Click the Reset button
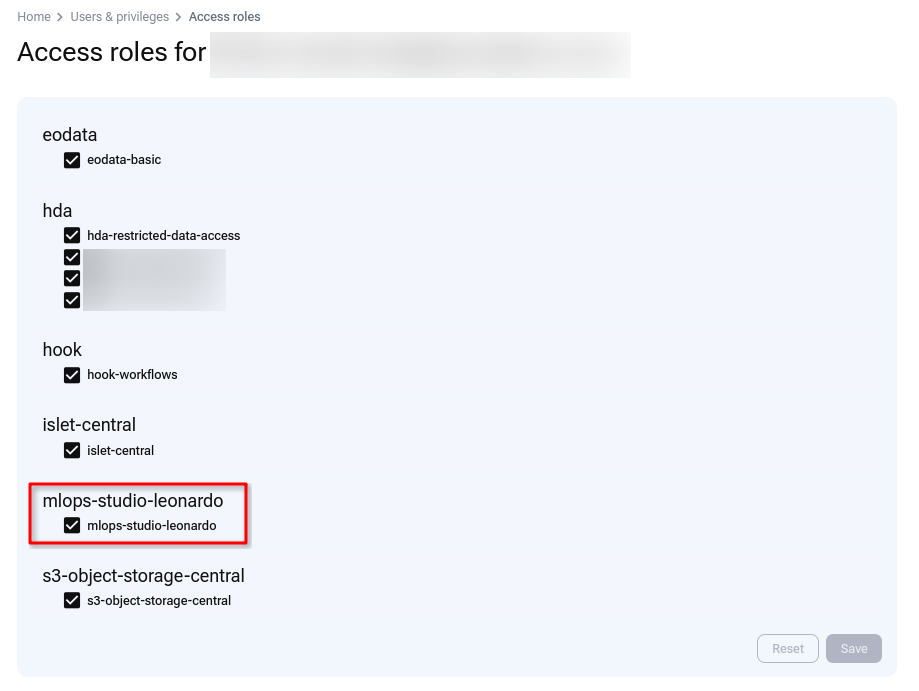The width and height of the screenshot is (919, 691). [x=788, y=649]
